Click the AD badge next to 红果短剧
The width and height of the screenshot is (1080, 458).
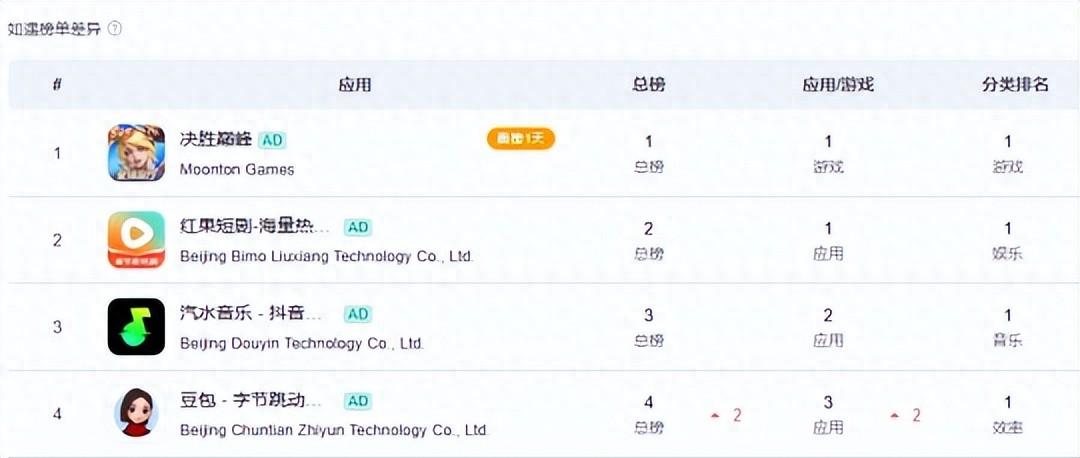(x=358, y=227)
